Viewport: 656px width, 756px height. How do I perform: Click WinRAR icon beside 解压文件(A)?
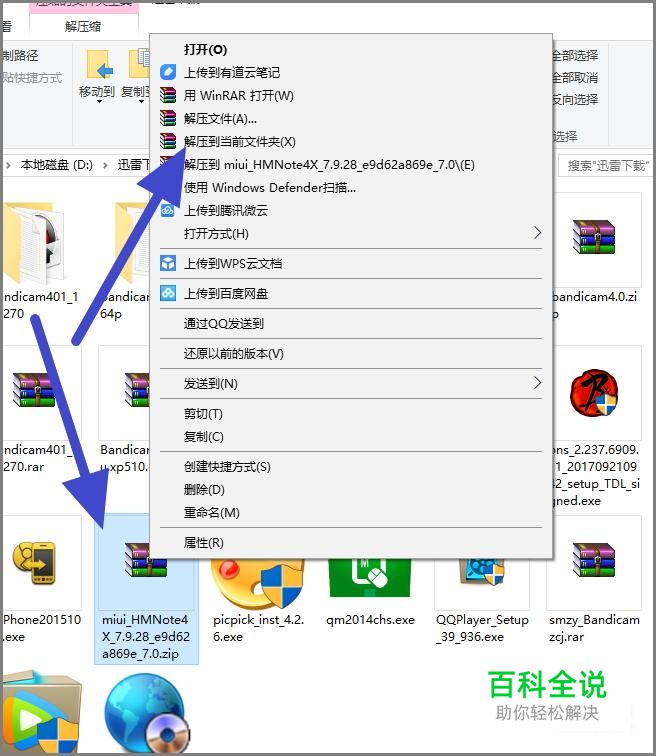(168, 118)
